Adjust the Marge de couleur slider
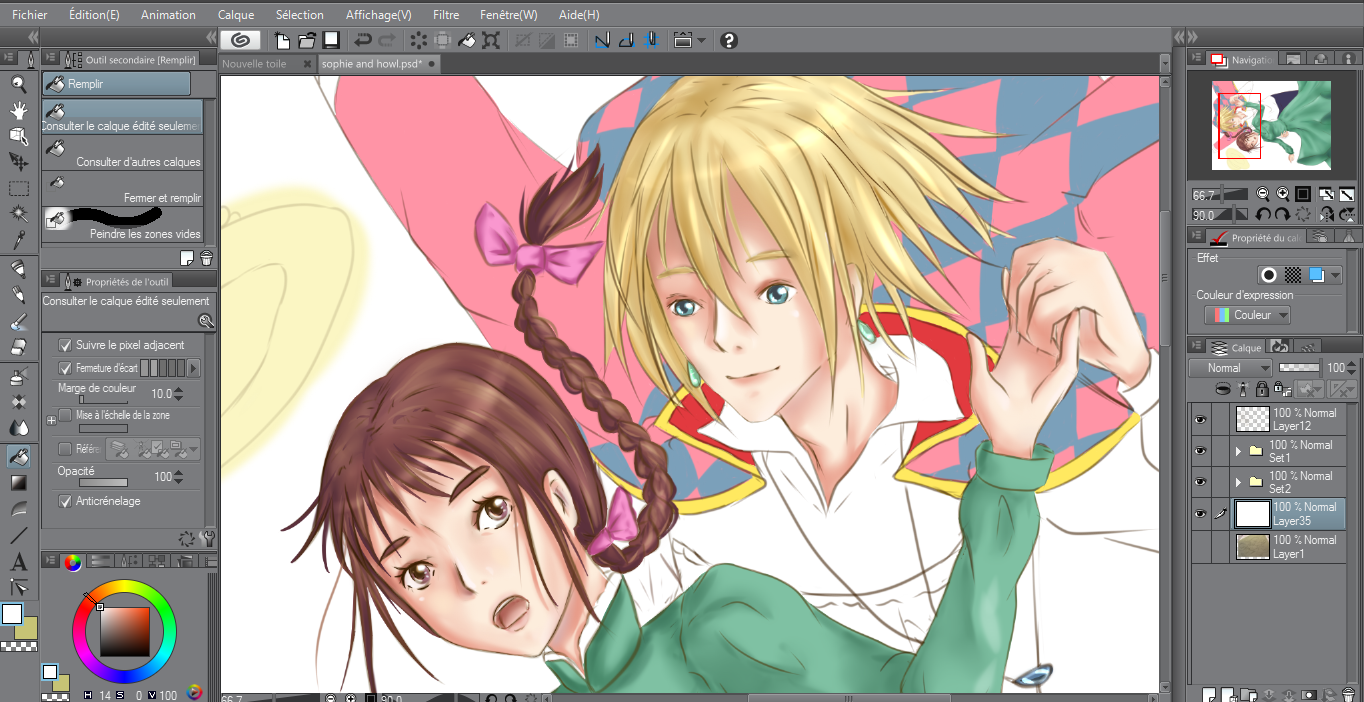The height and width of the screenshot is (702, 1364). pos(103,400)
